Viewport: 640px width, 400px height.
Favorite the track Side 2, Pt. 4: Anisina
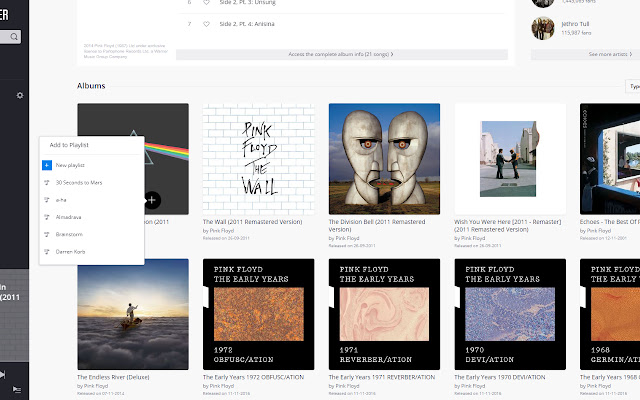click(207, 24)
